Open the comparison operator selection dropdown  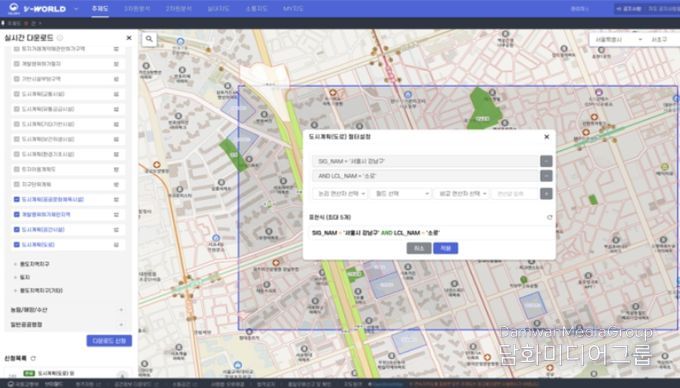461,193
